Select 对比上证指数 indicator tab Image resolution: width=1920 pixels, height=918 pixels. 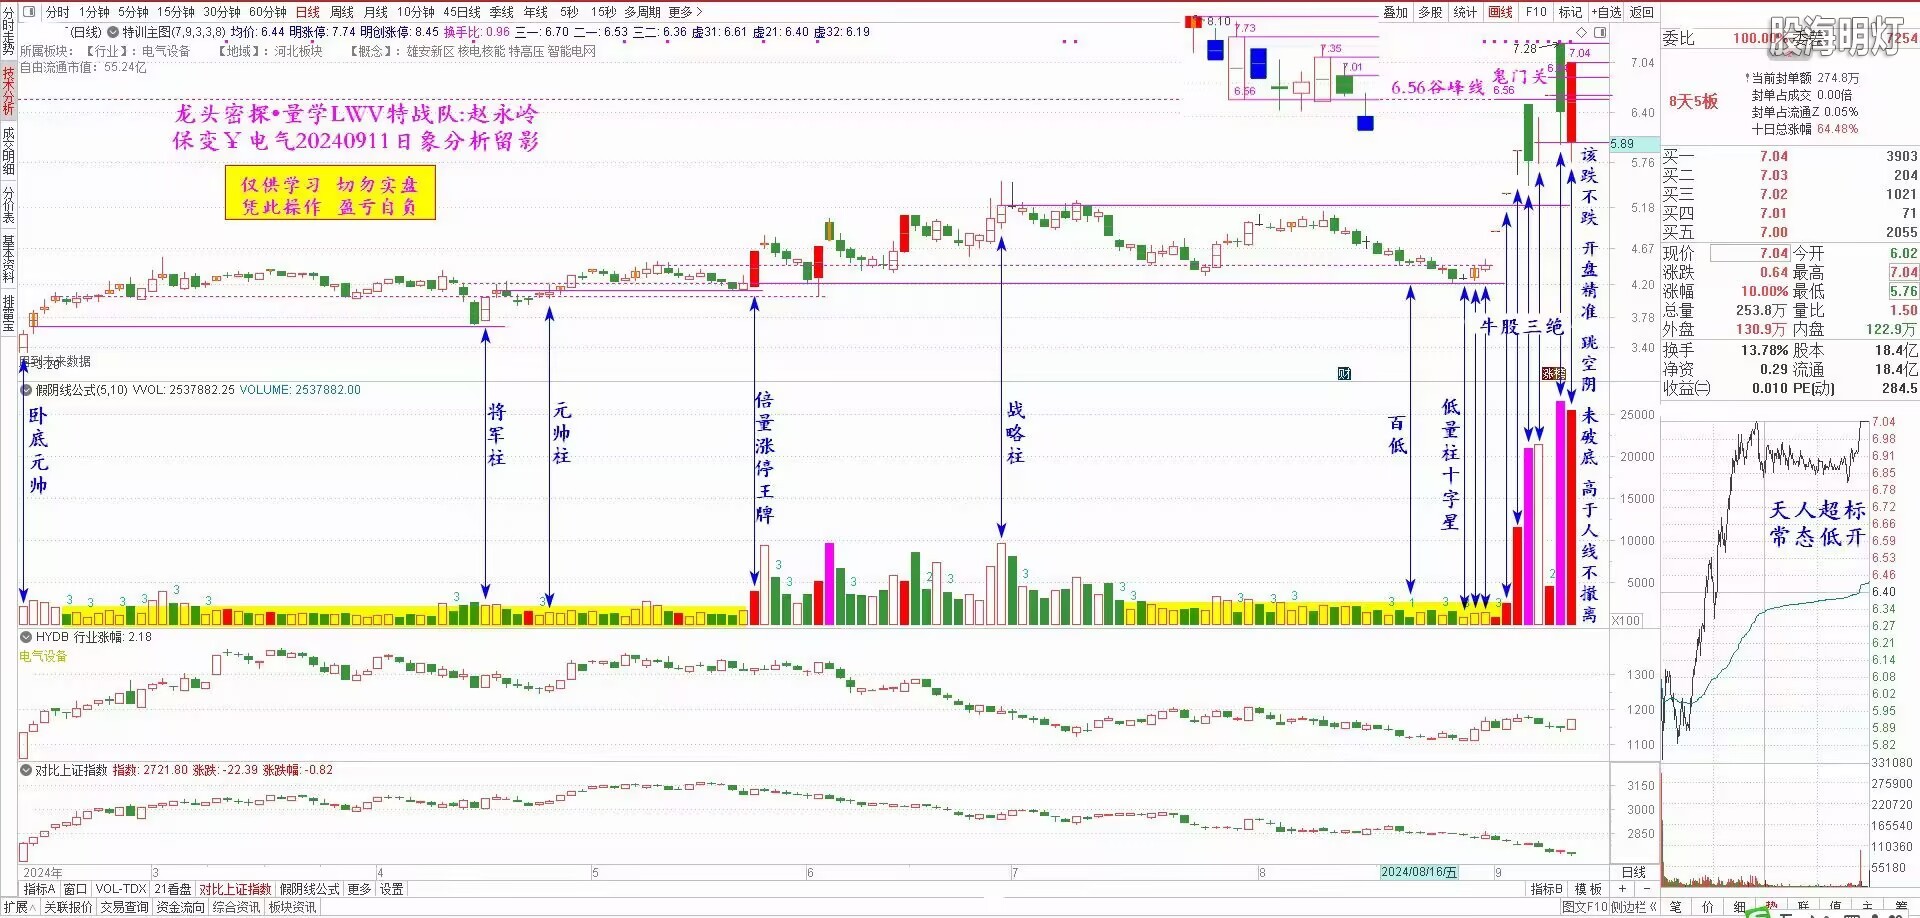(x=235, y=889)
